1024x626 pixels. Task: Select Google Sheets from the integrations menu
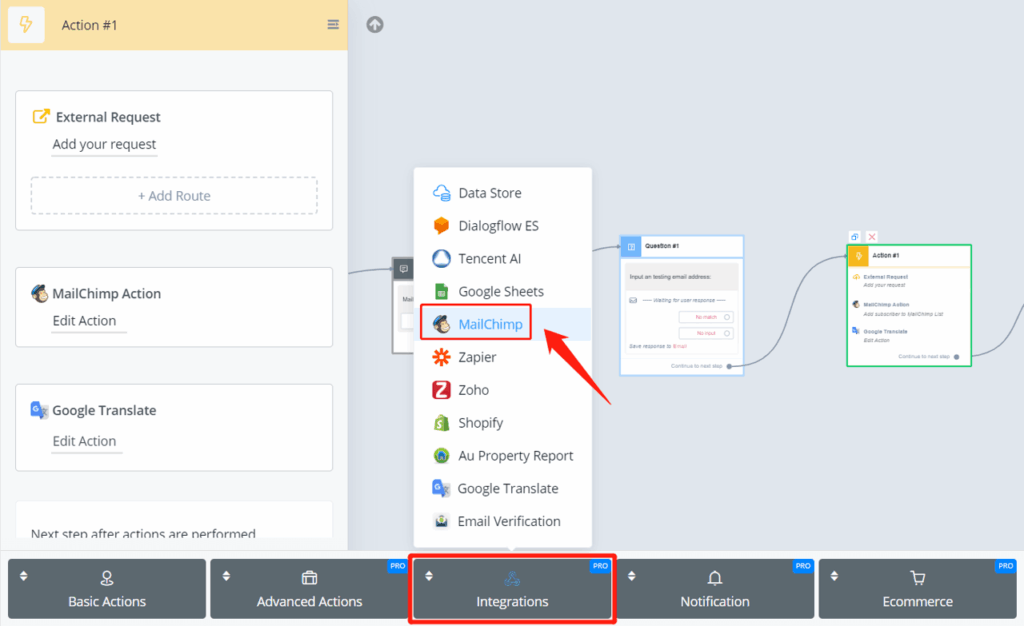500,291
